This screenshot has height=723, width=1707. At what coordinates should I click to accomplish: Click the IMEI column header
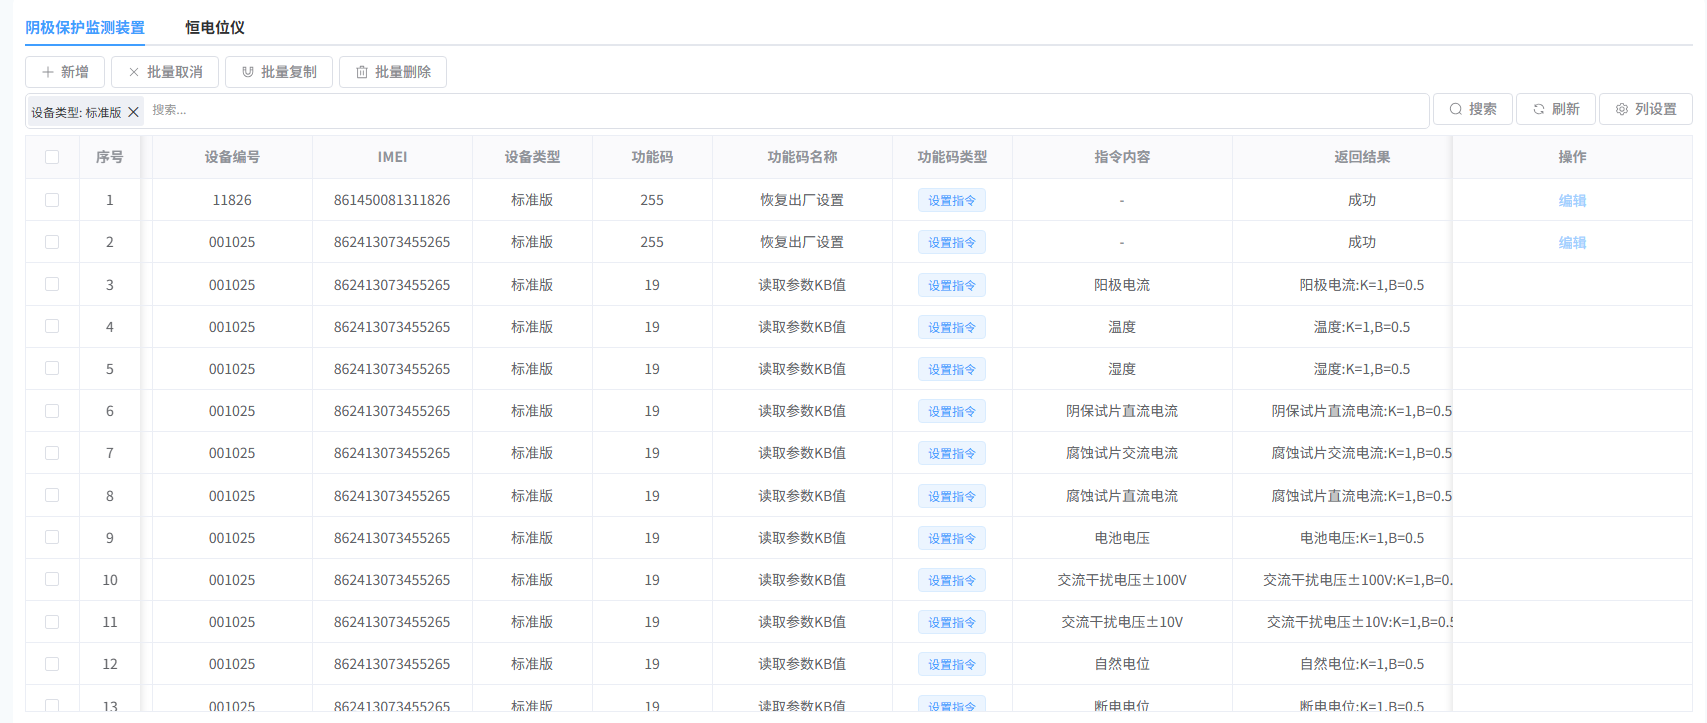[x=392, y=157]
